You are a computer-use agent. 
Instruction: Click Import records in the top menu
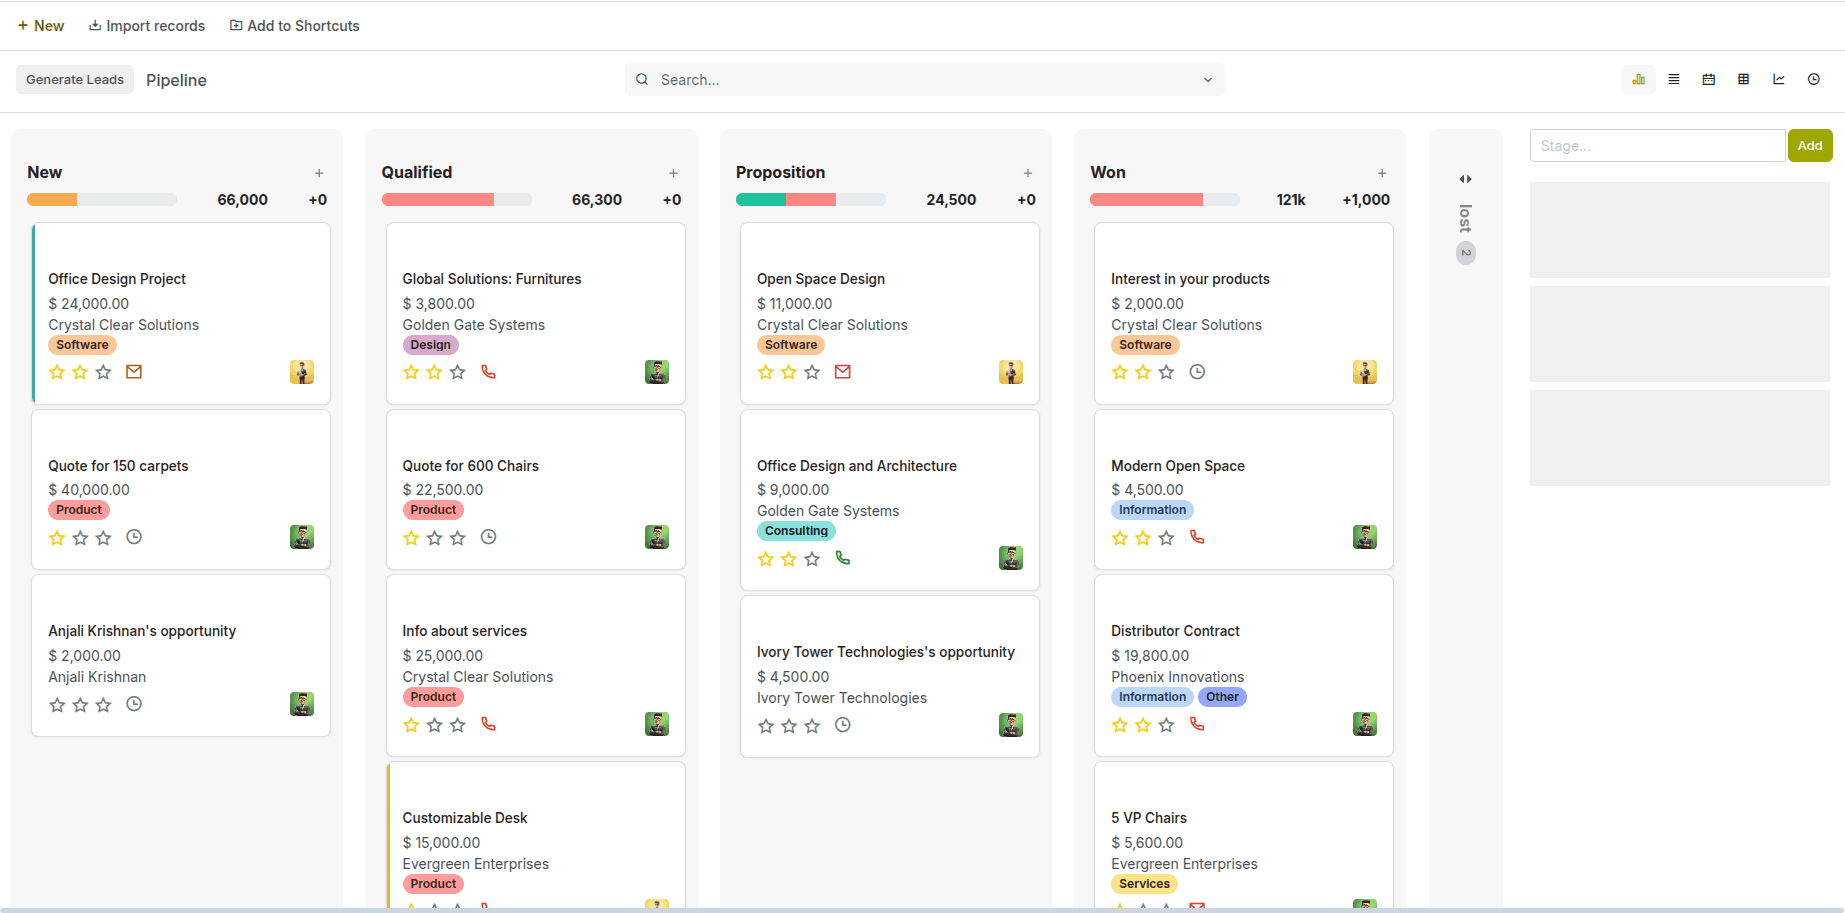click(x=147, y=26)
